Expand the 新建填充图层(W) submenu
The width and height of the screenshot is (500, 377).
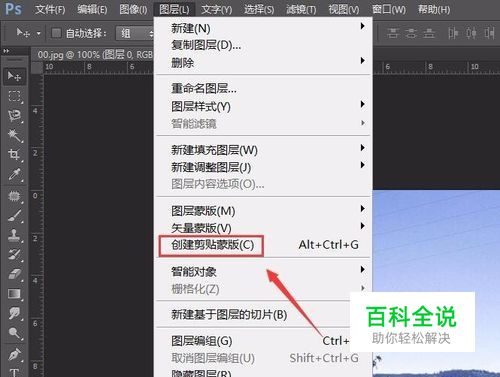click(x=362, y=148)
